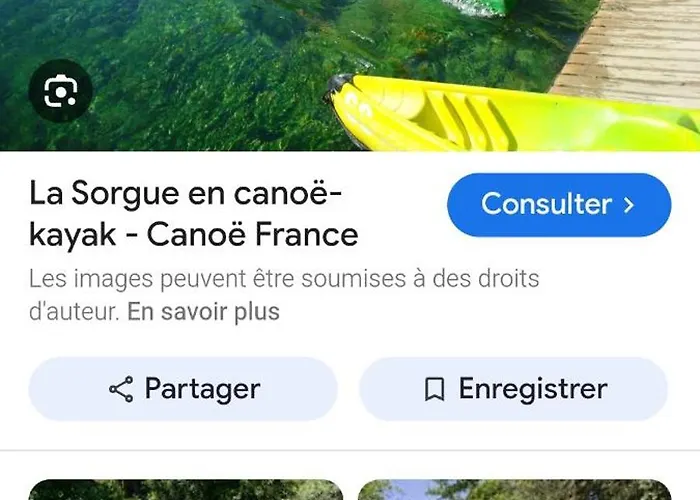The width and height of the screenshot is (700, 500).
Task: Visit the page via the Consulter button
Action: (559, 205)
